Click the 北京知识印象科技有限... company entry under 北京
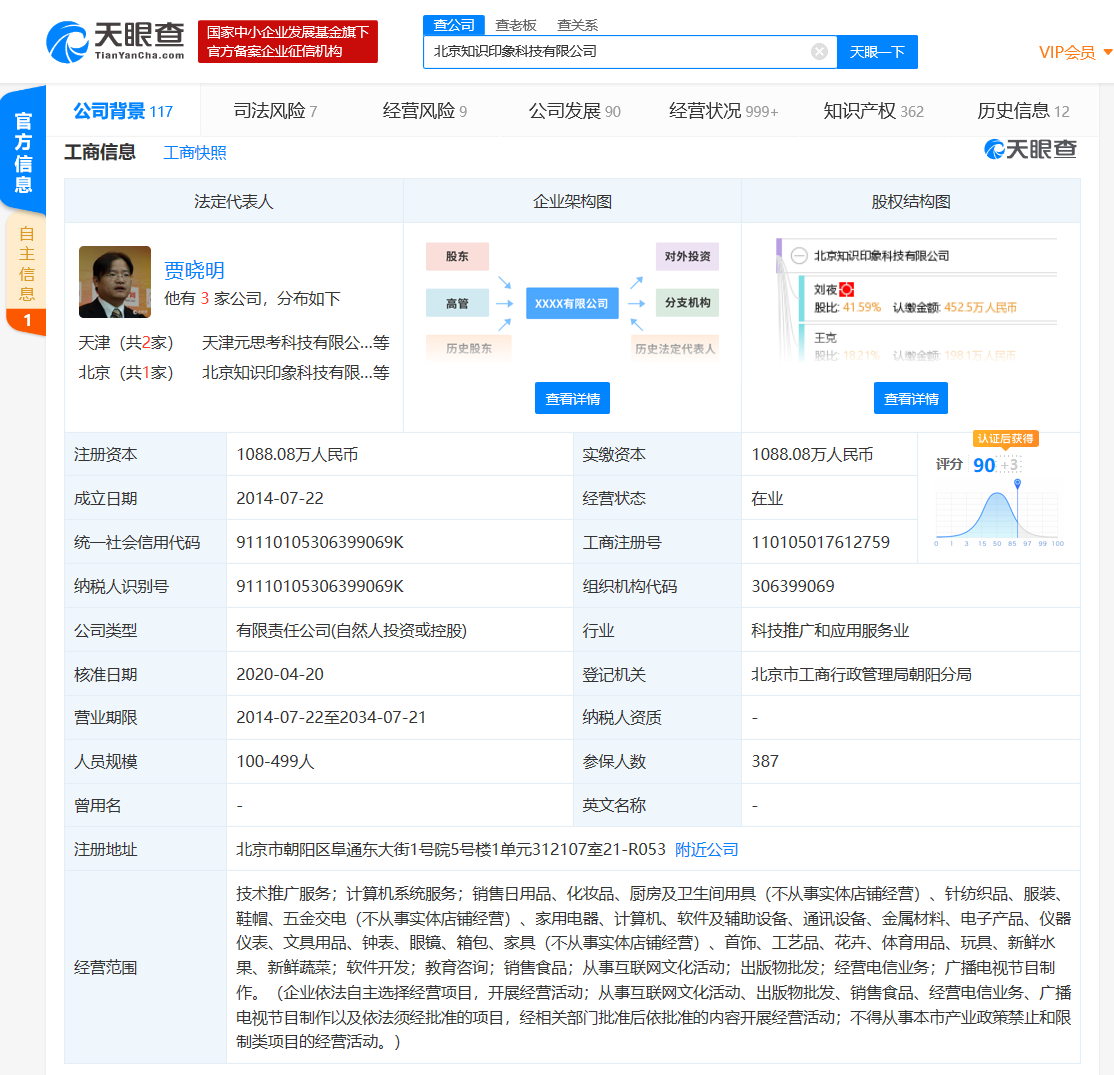This screenshot has height=1075, width=1114. pos(296,373)
